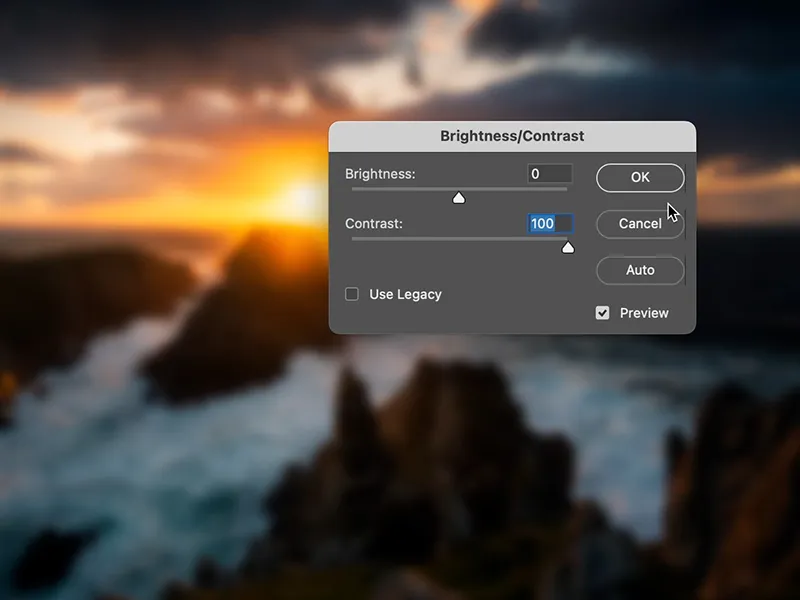Focus the Brightness value field

tap(550, 174)
